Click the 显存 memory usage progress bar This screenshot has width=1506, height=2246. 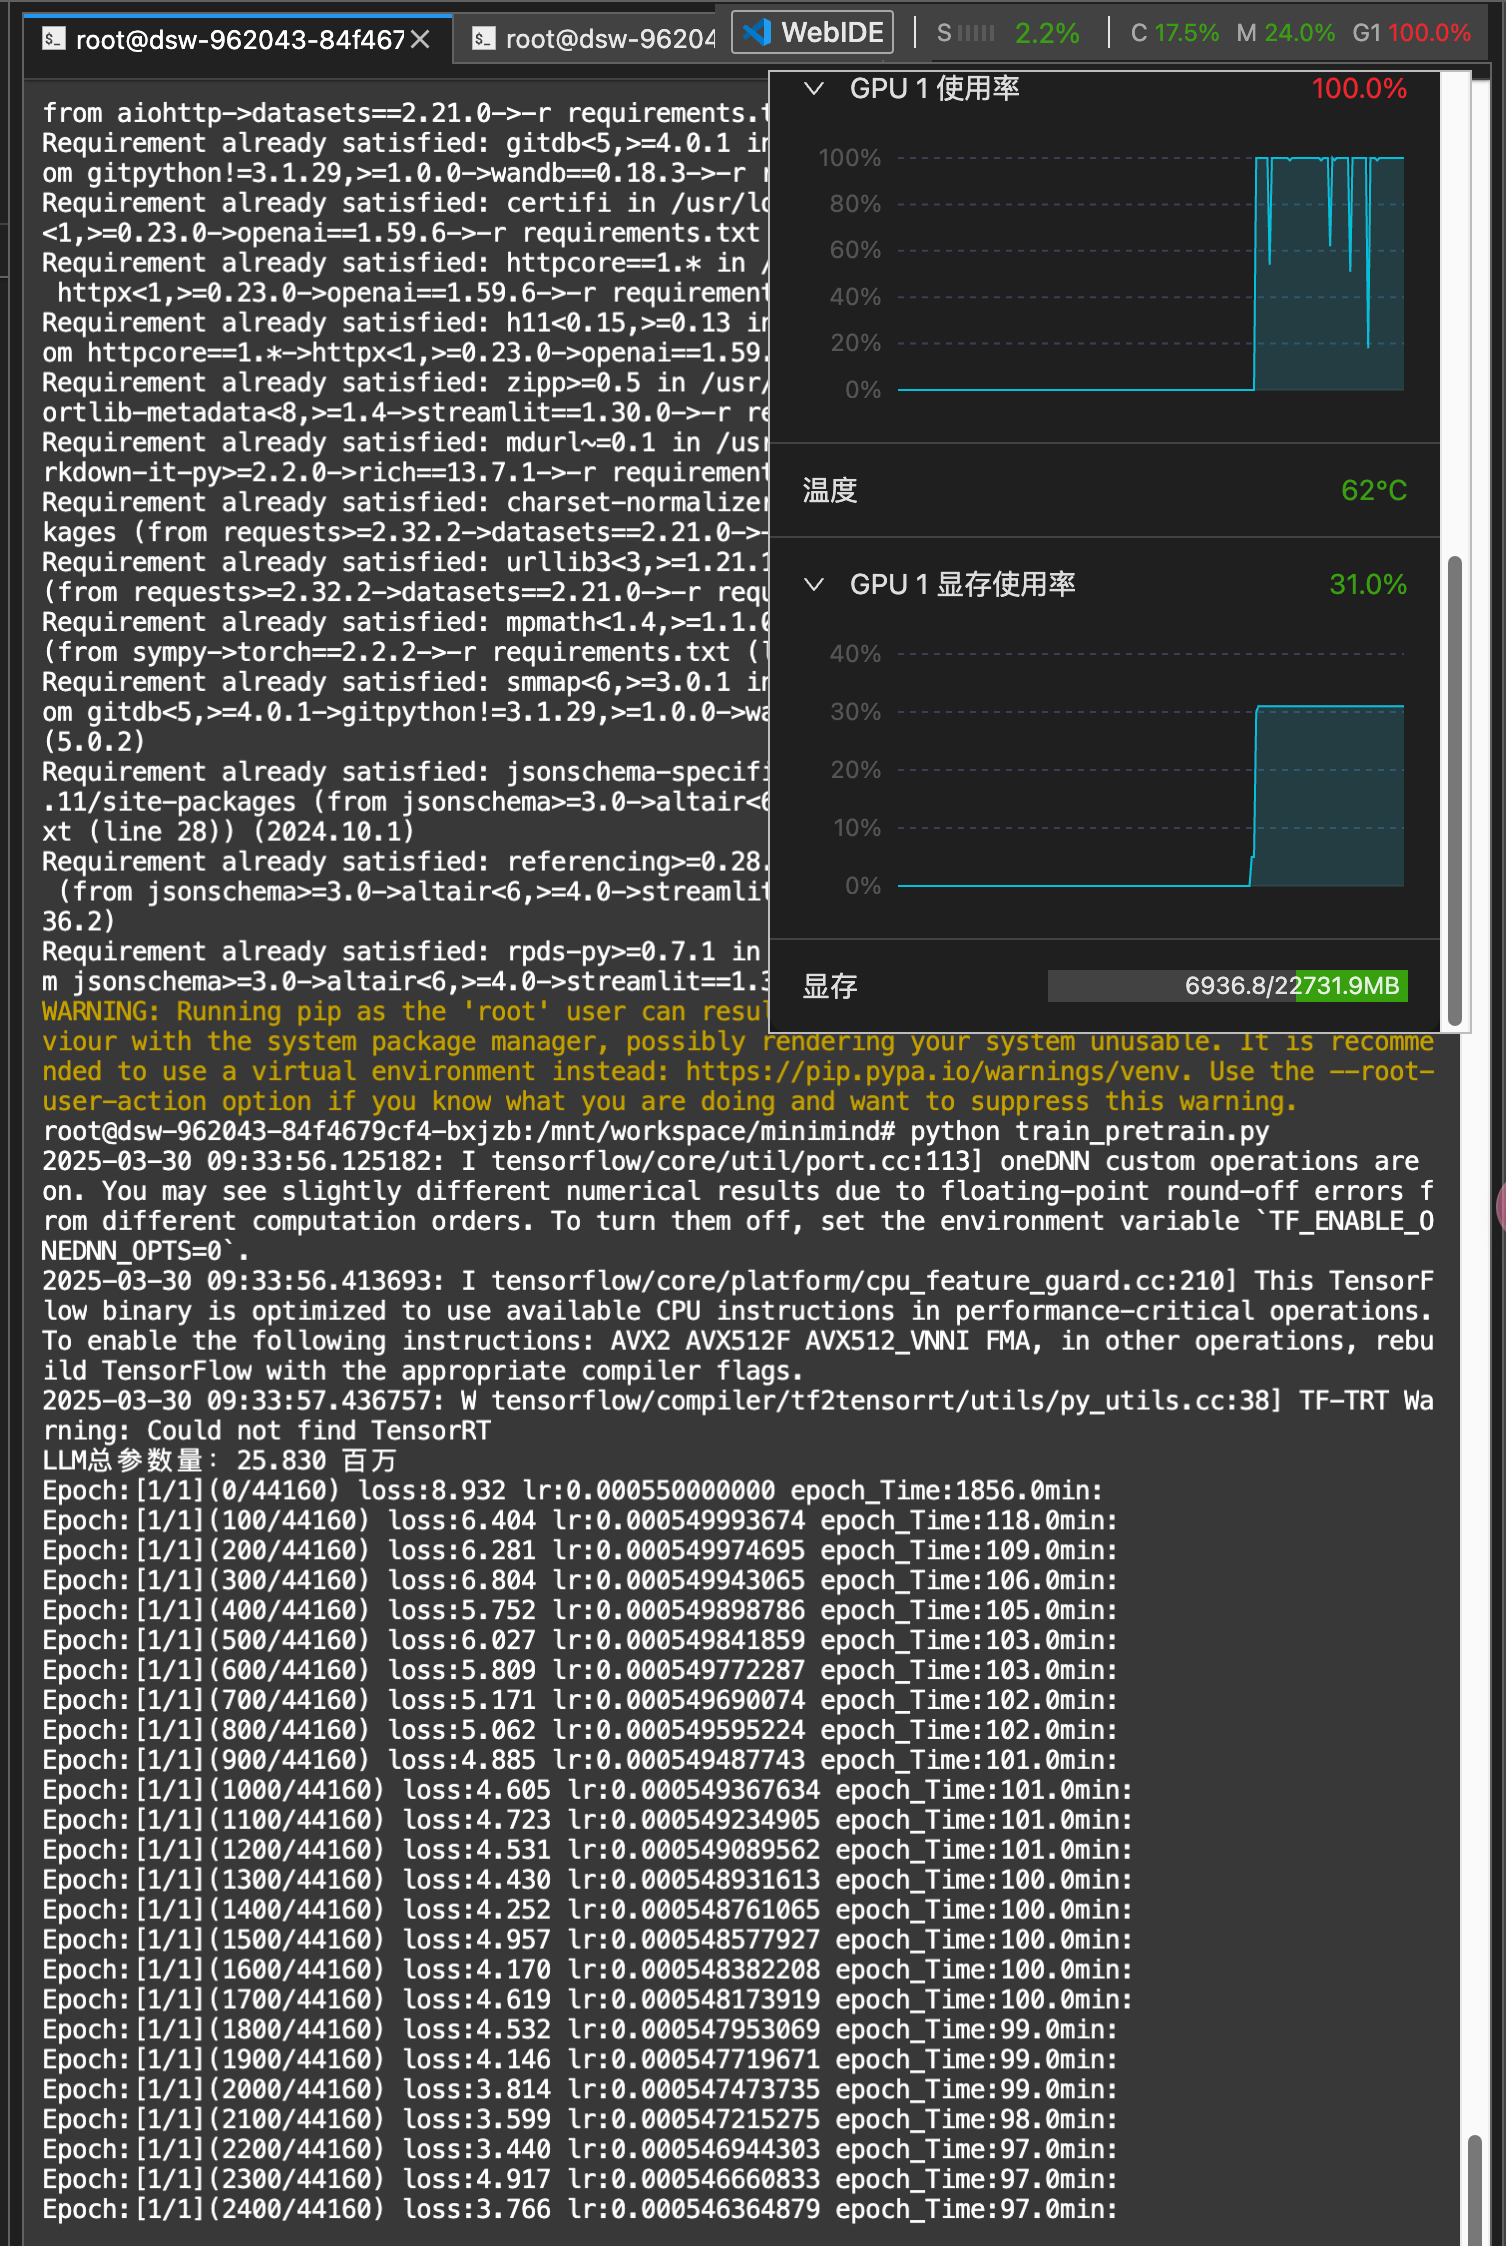[x=1227, y=986]
